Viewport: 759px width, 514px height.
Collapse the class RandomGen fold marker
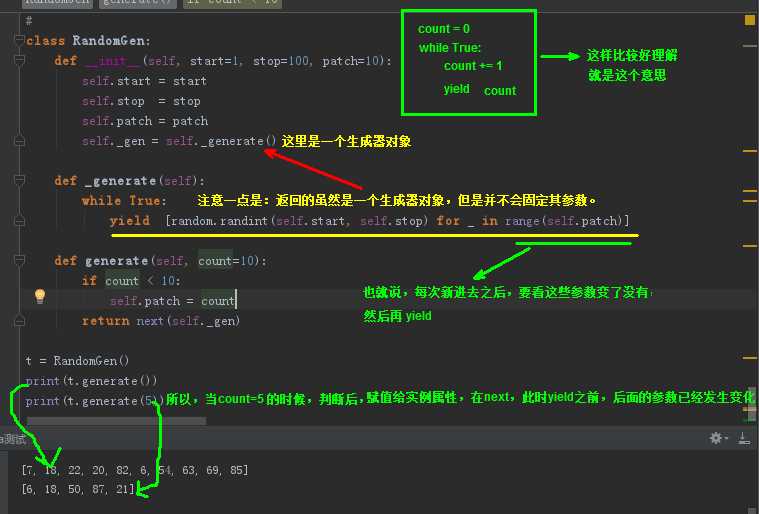click(x=19, y=40)
